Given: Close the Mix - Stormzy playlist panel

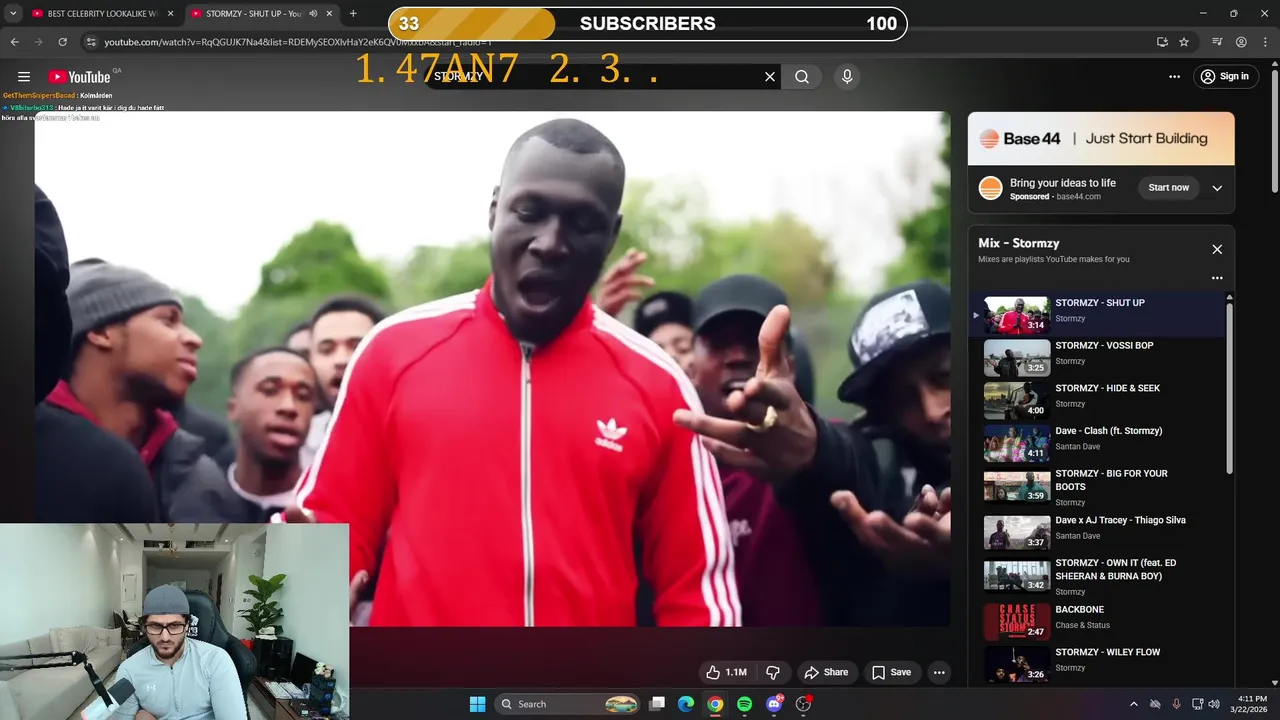Looking at the screenshot, I should 1217,249.
